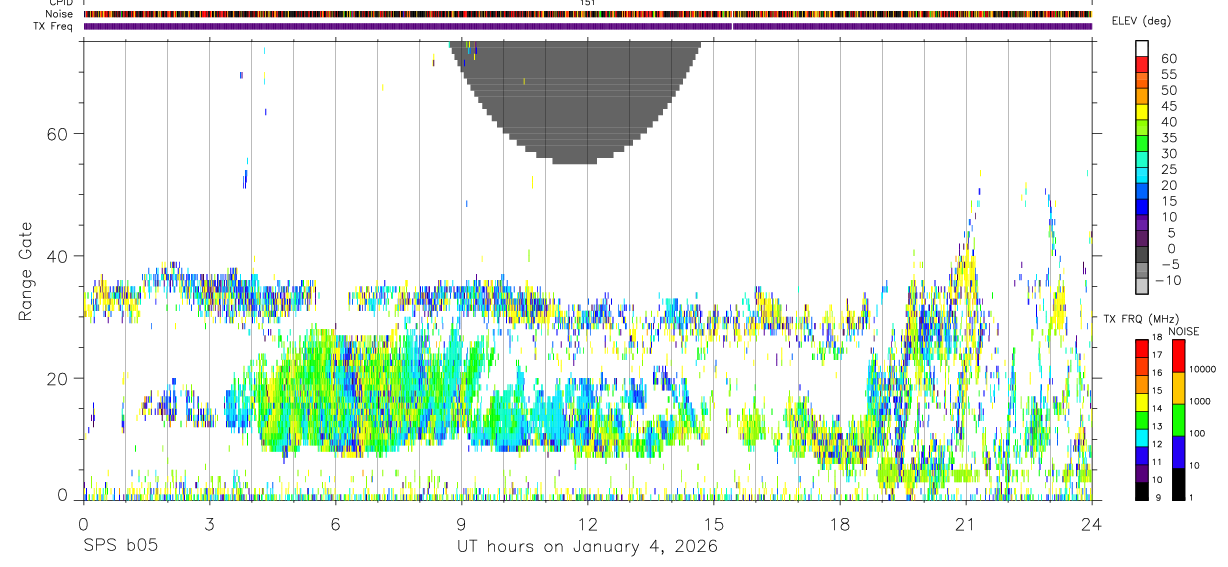The image size is (1228, 567).
Task: Click the UT hours on January 4, 2026 label
Action: (587, 547)
